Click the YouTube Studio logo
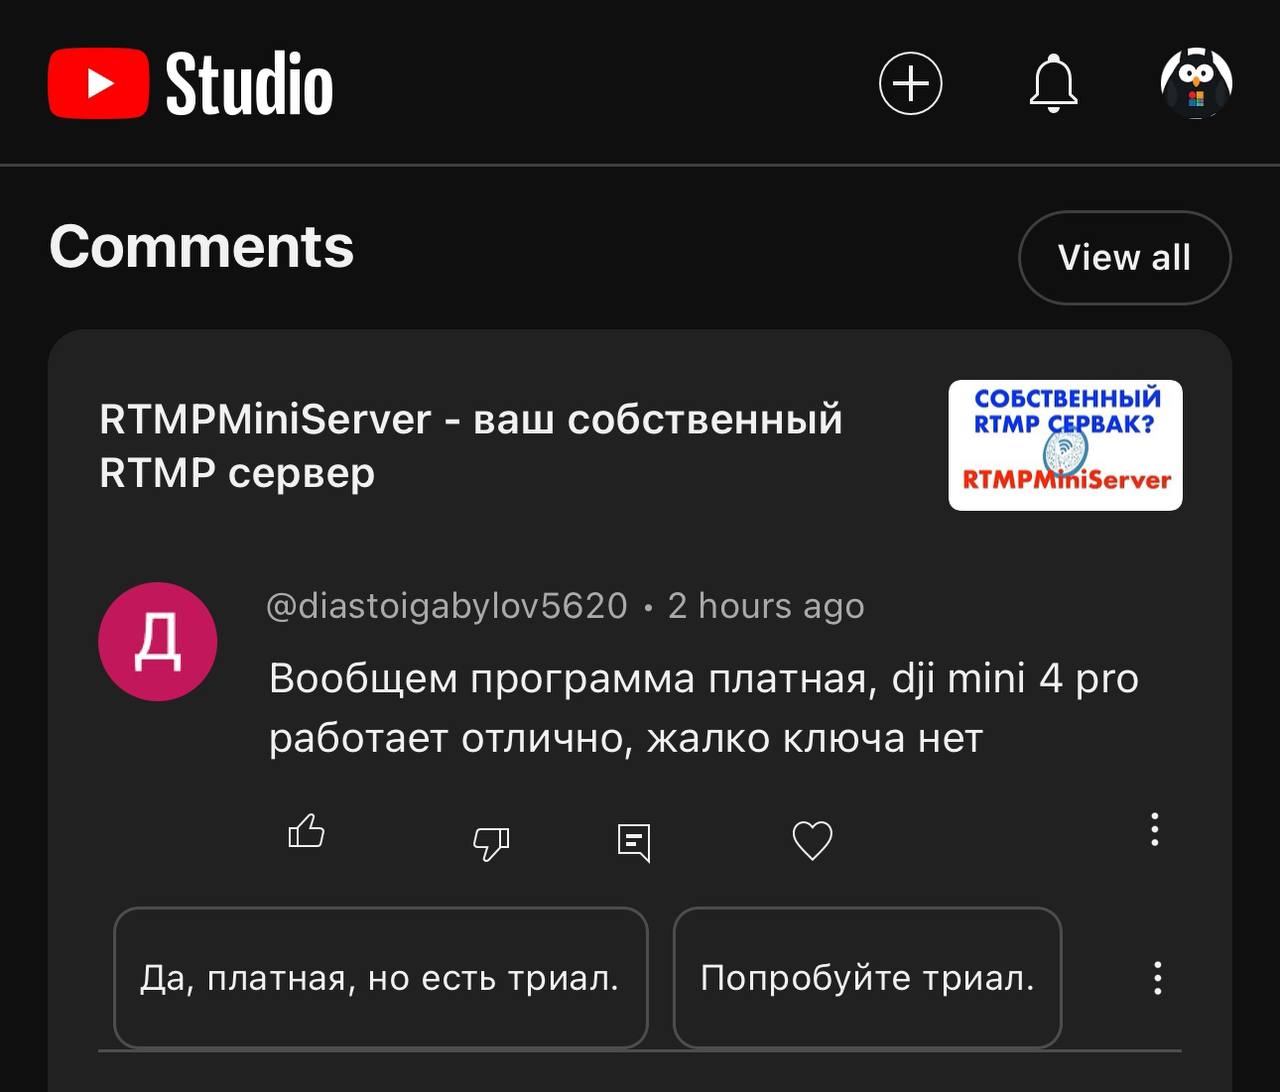The image size is (1280, 1092). 190,84
